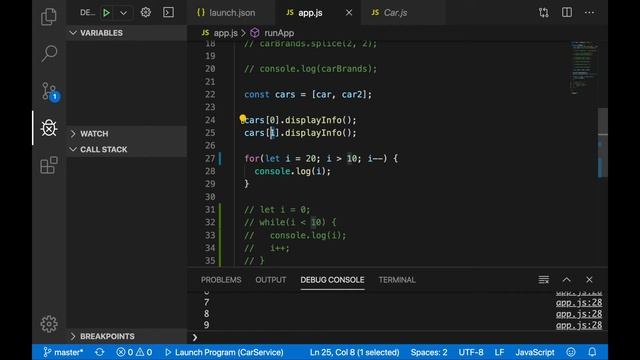Open the Extensions view
The image size is (640, 360).
(49, 165)
